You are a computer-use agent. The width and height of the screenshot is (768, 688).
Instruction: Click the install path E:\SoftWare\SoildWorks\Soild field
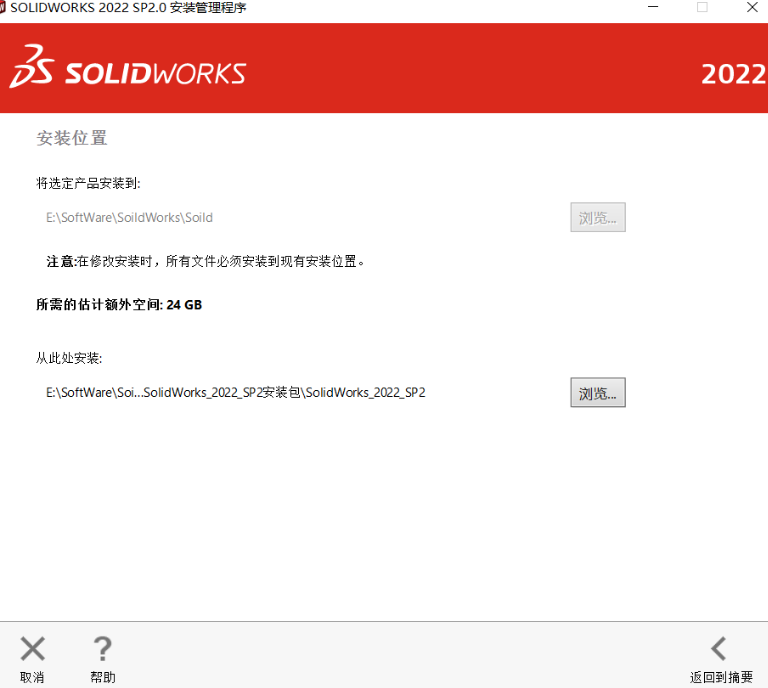pyautogui.click(x=129, y=217)
